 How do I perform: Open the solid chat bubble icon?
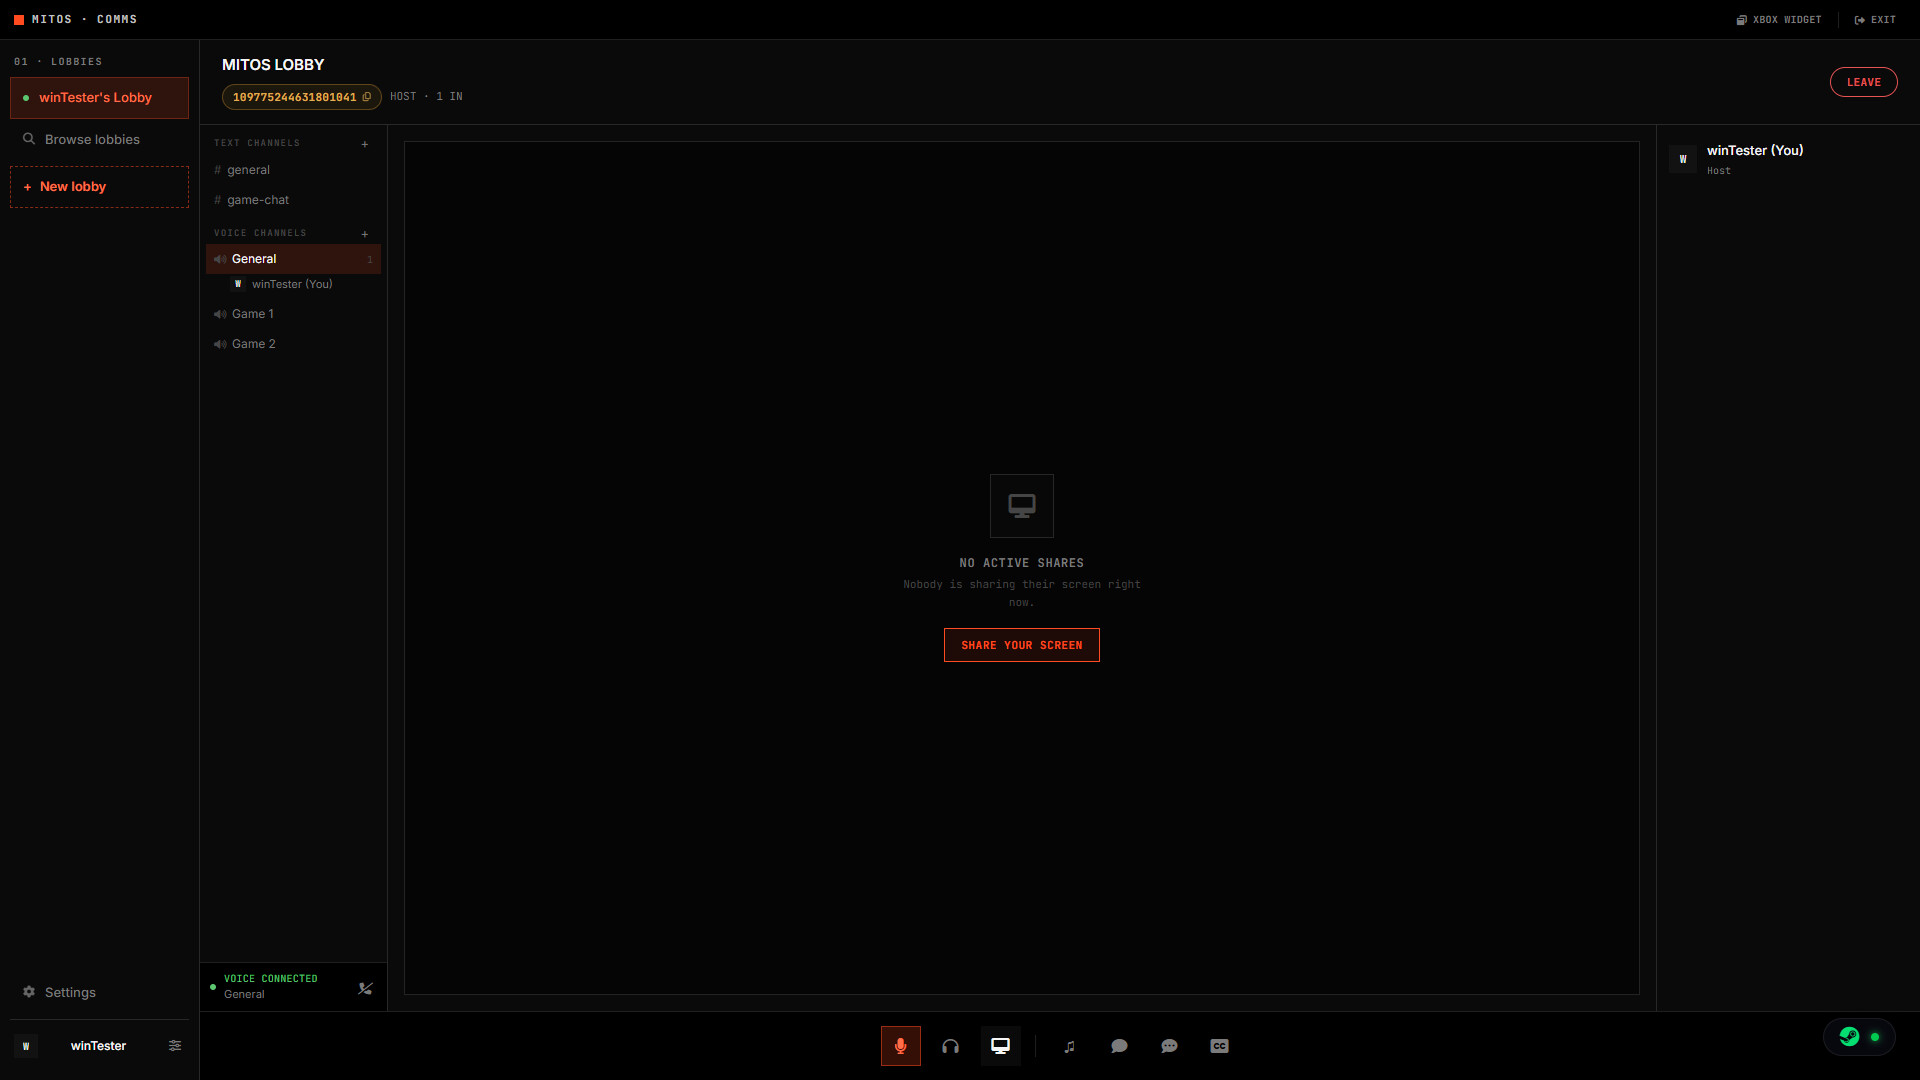click(1119, 1046)
